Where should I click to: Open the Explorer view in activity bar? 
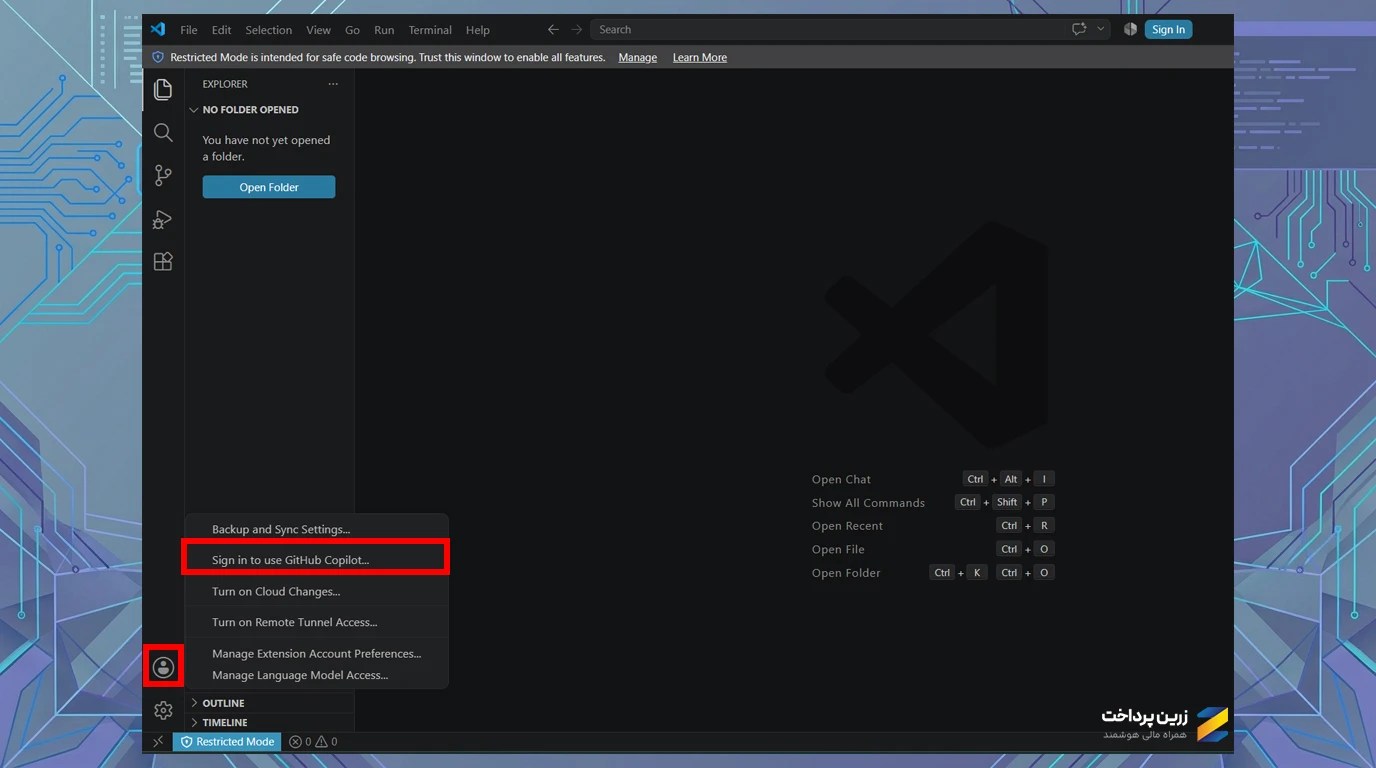[163, 90]
